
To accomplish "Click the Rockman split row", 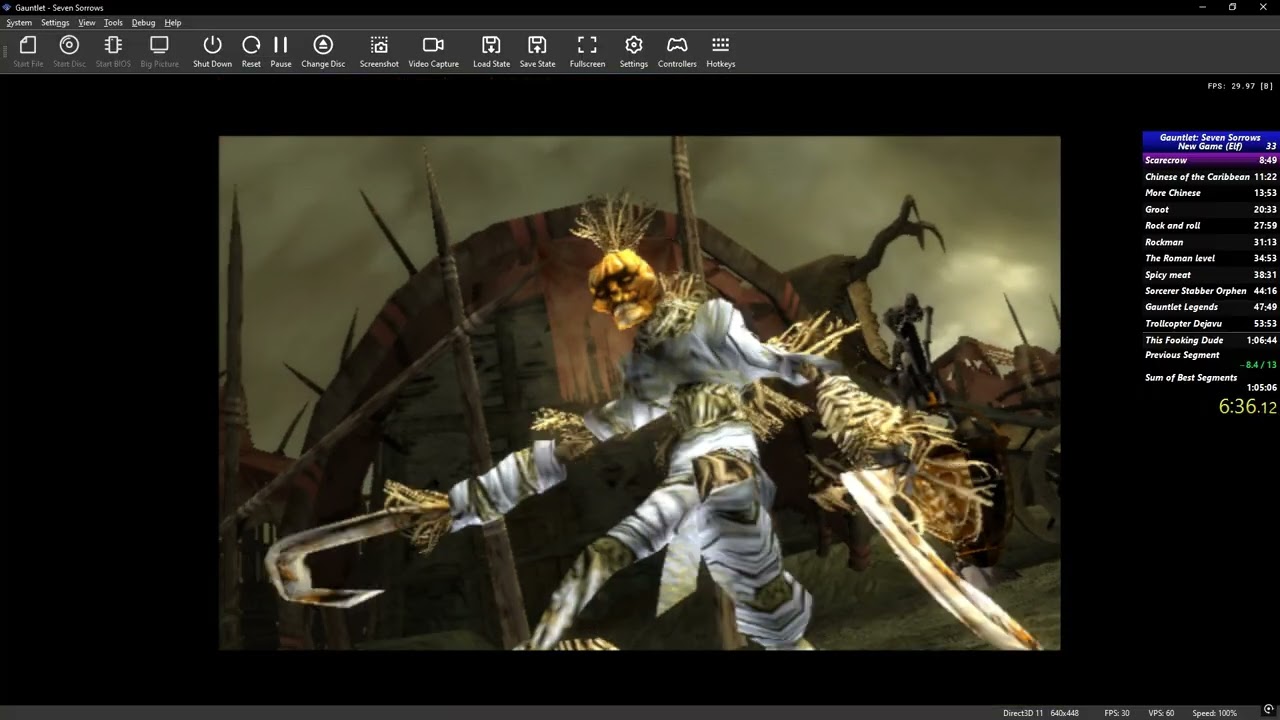I will [1210, 242].
